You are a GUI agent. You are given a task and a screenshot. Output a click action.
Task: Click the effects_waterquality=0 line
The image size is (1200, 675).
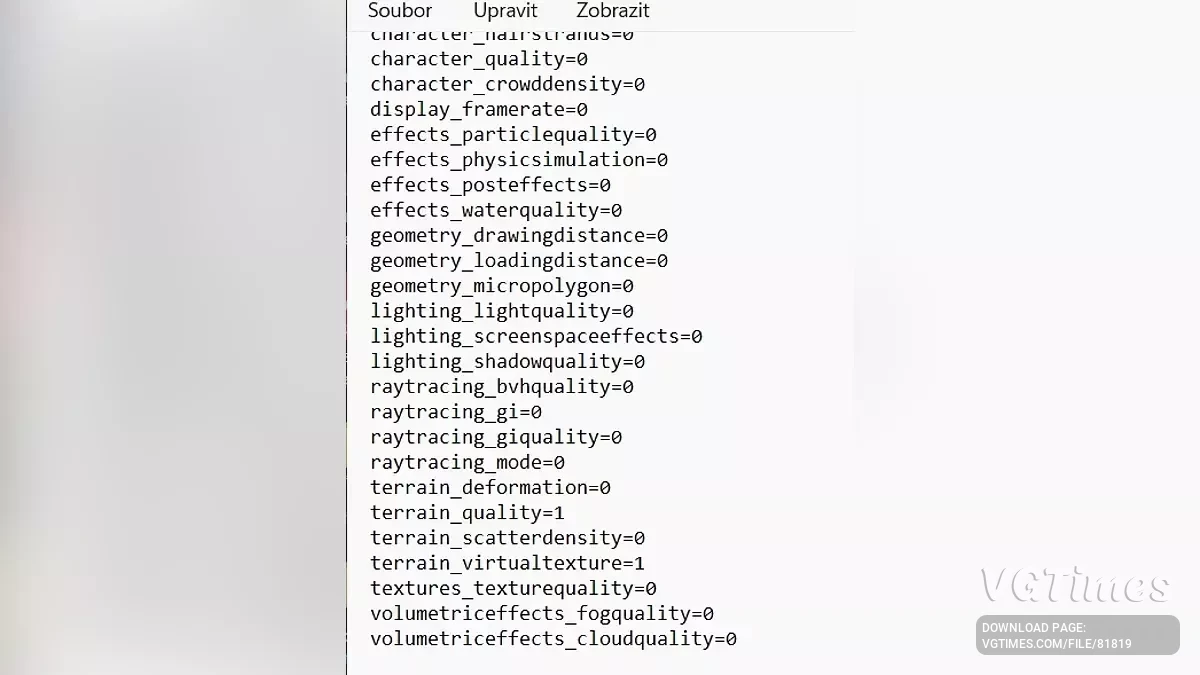(x=496, y=210)
